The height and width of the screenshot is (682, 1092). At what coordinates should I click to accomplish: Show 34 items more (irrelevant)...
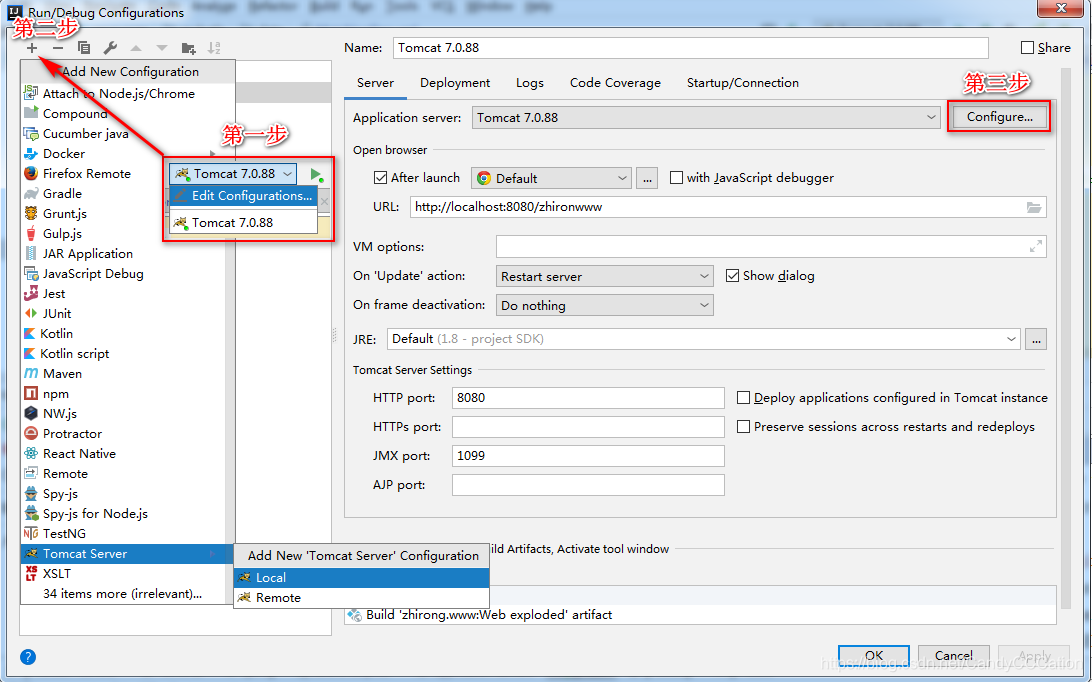click(x=123, y=594)
